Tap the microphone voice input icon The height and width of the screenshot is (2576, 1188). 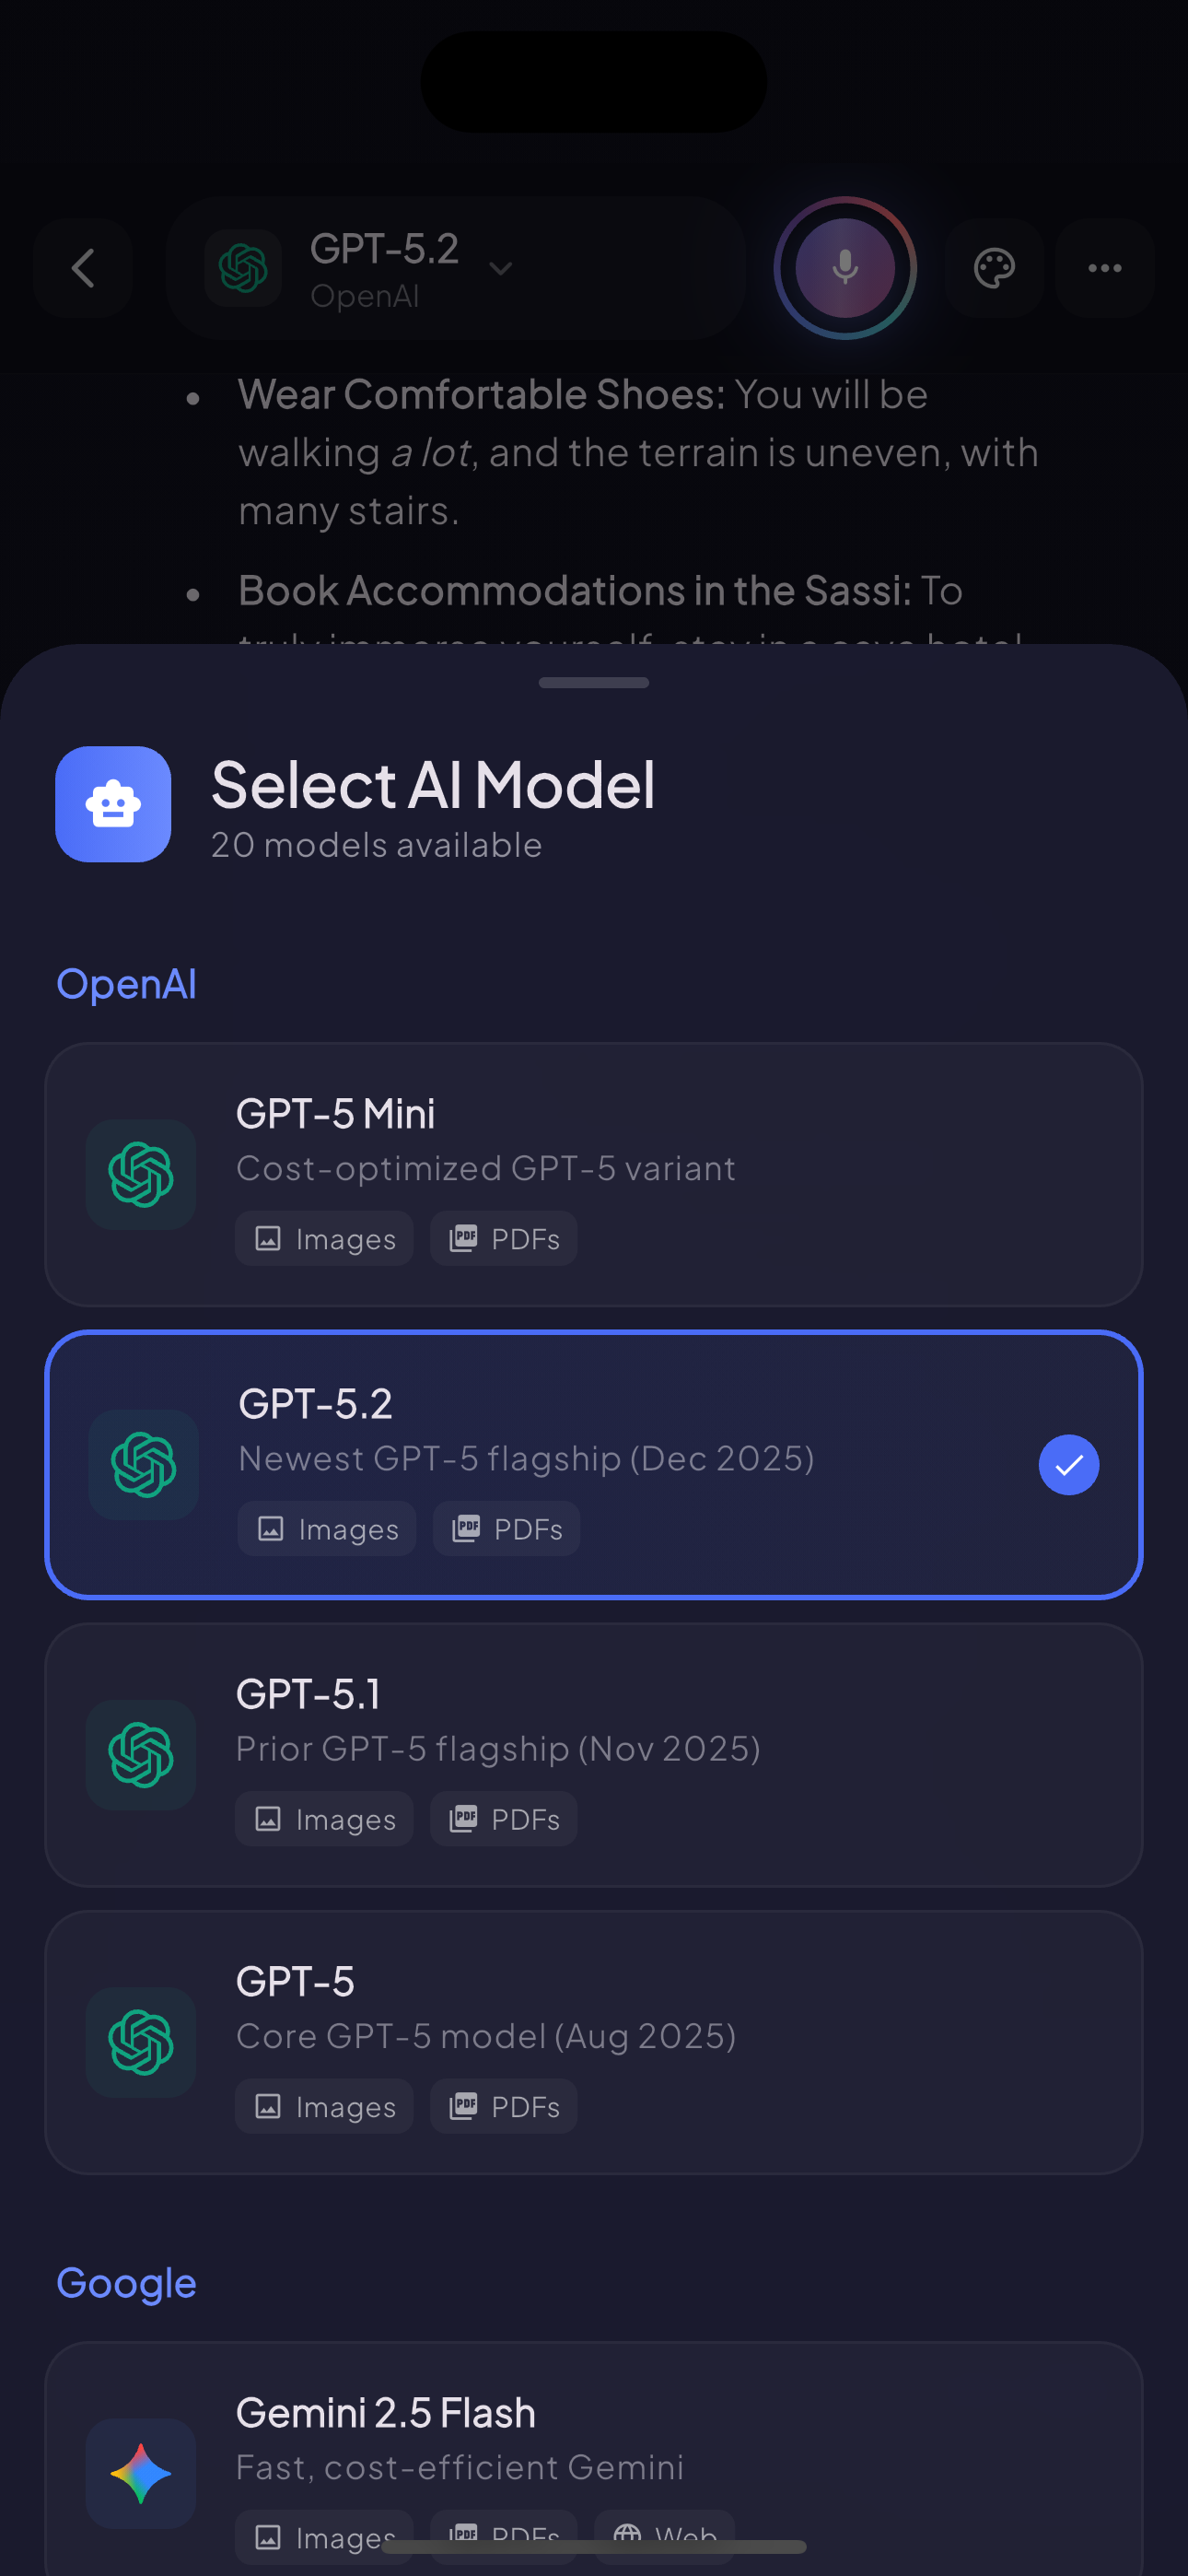[x=845, y=267]
